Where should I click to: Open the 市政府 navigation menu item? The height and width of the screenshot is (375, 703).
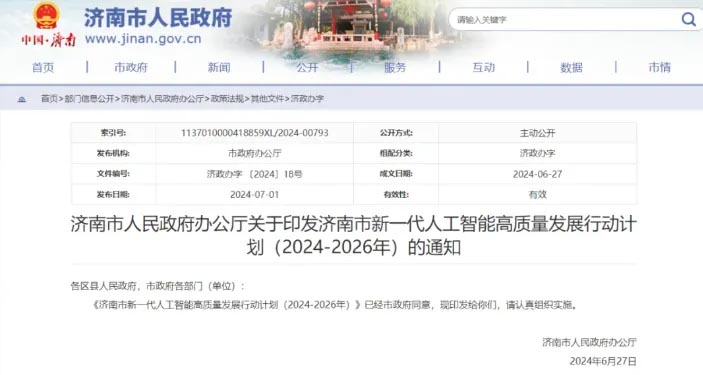131,67
